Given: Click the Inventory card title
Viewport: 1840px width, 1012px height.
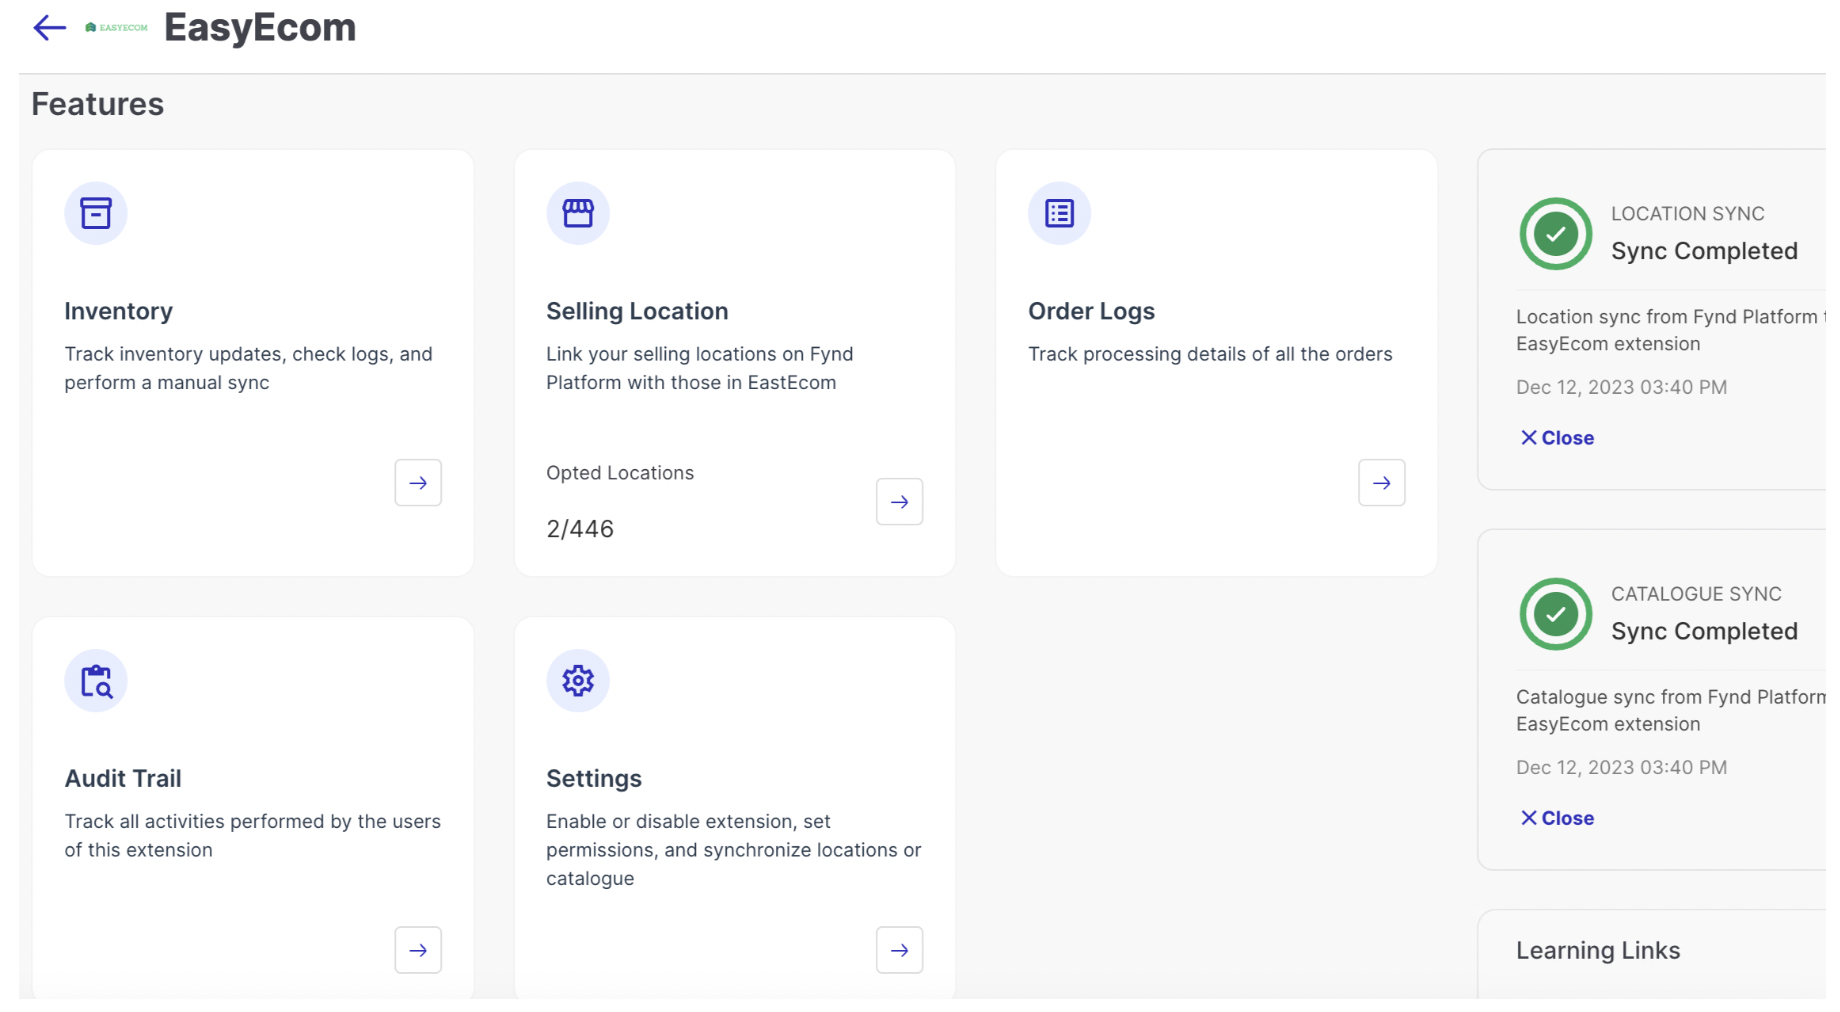Looking at the screenshot, I should coord(119,311).
